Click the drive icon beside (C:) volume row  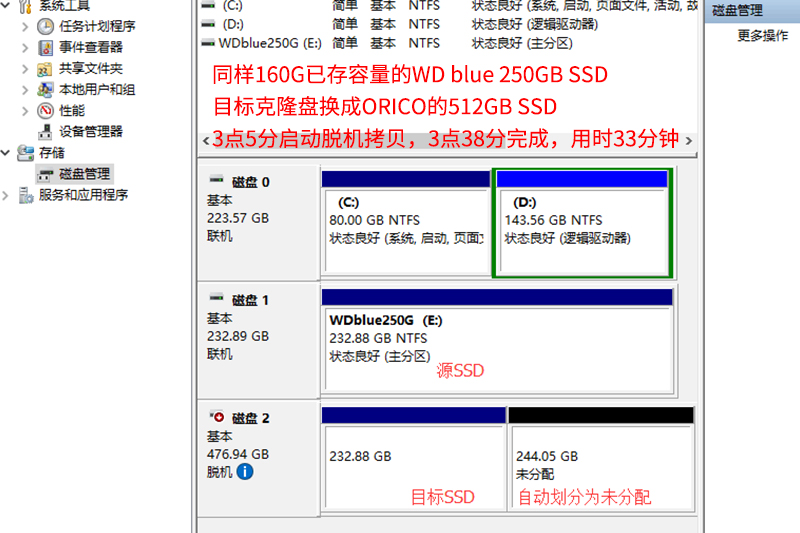tap(208, 5)
